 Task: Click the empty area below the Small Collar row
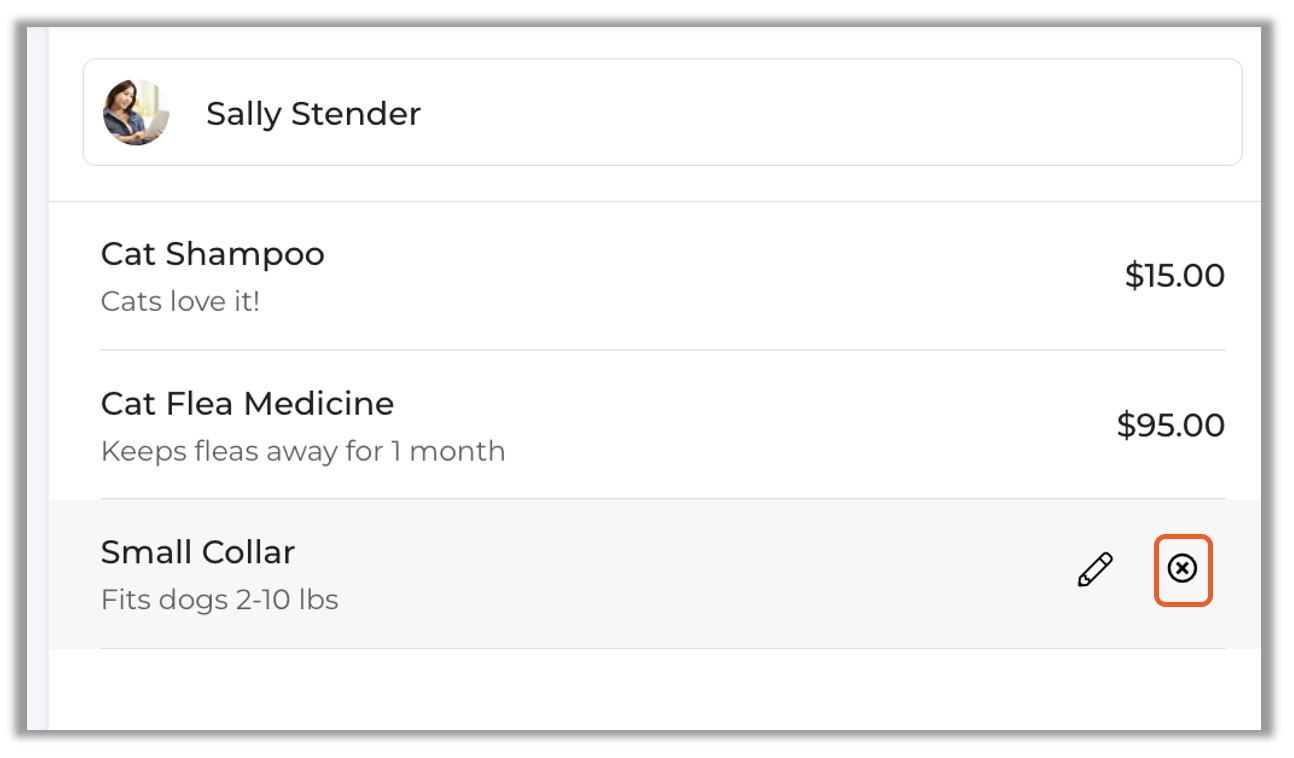[x=650, y=690]
